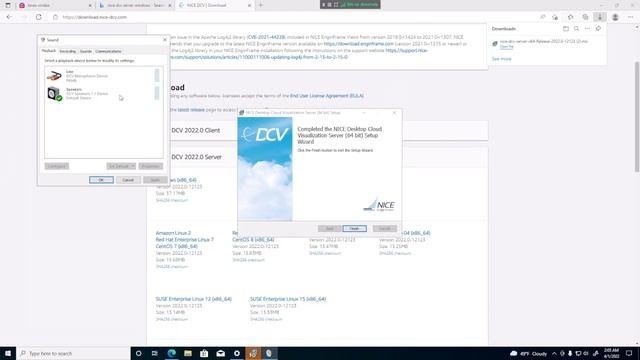Expand the DCV 2022.0 Server section
640x360 pixels.
coord(196,157)
